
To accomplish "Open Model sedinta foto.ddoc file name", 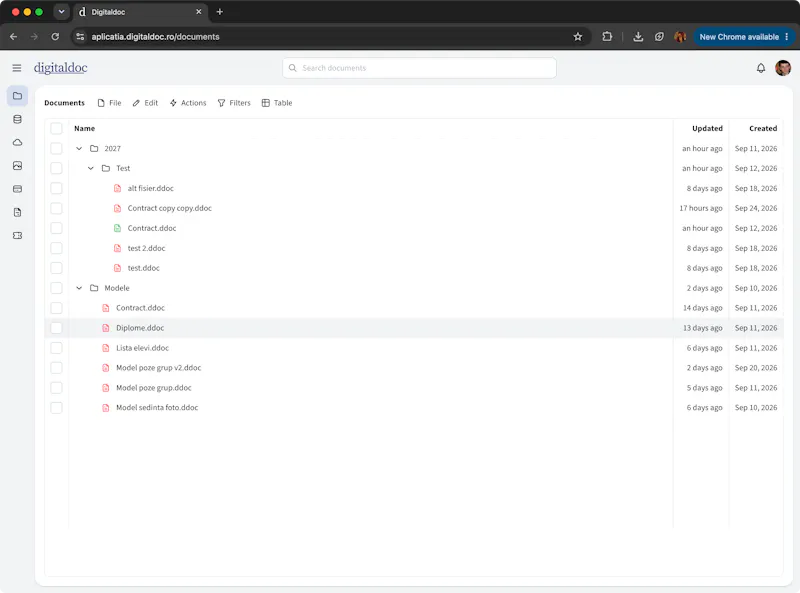I will [157, 408].
